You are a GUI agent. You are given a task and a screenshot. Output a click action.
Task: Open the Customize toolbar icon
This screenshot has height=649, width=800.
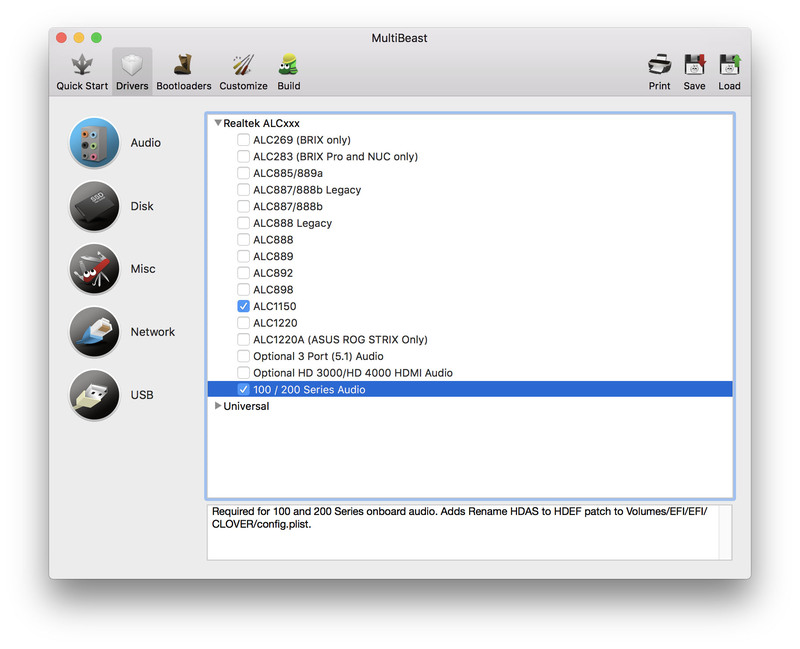tap(243, 65)
